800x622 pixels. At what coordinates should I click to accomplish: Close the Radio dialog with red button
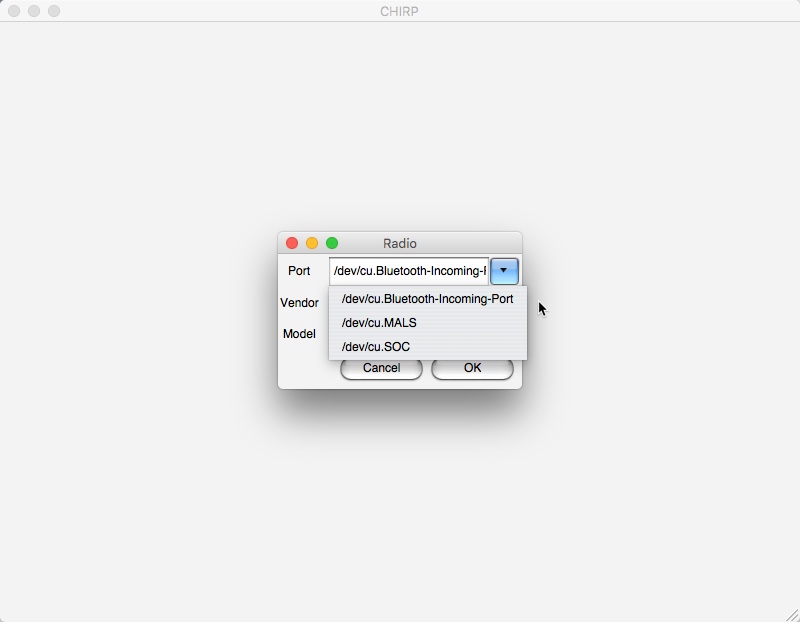pos(292,243)
